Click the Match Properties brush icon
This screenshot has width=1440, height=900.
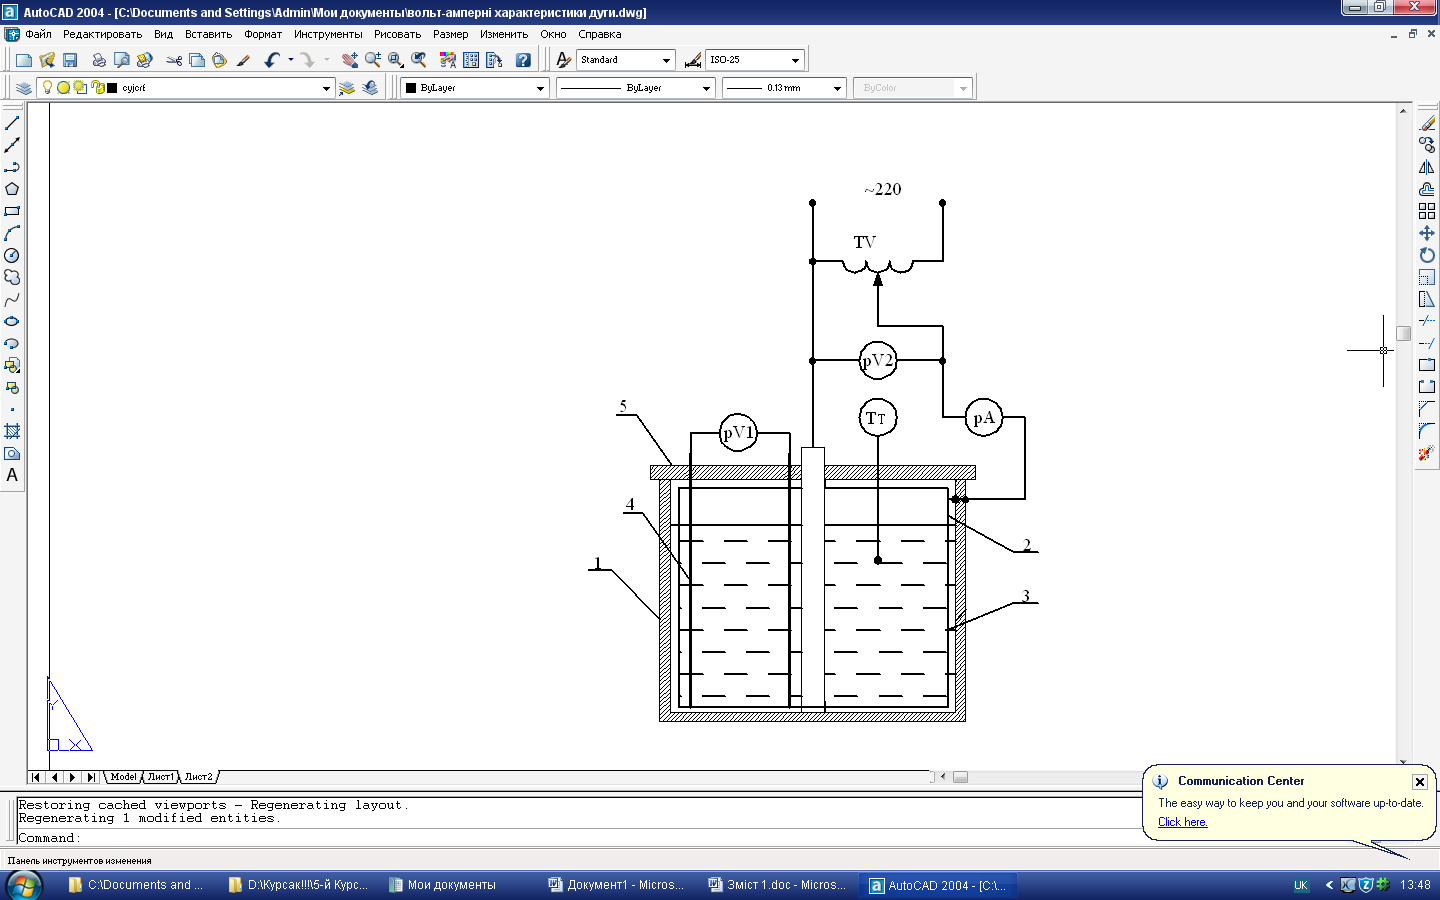pos(243,60)
